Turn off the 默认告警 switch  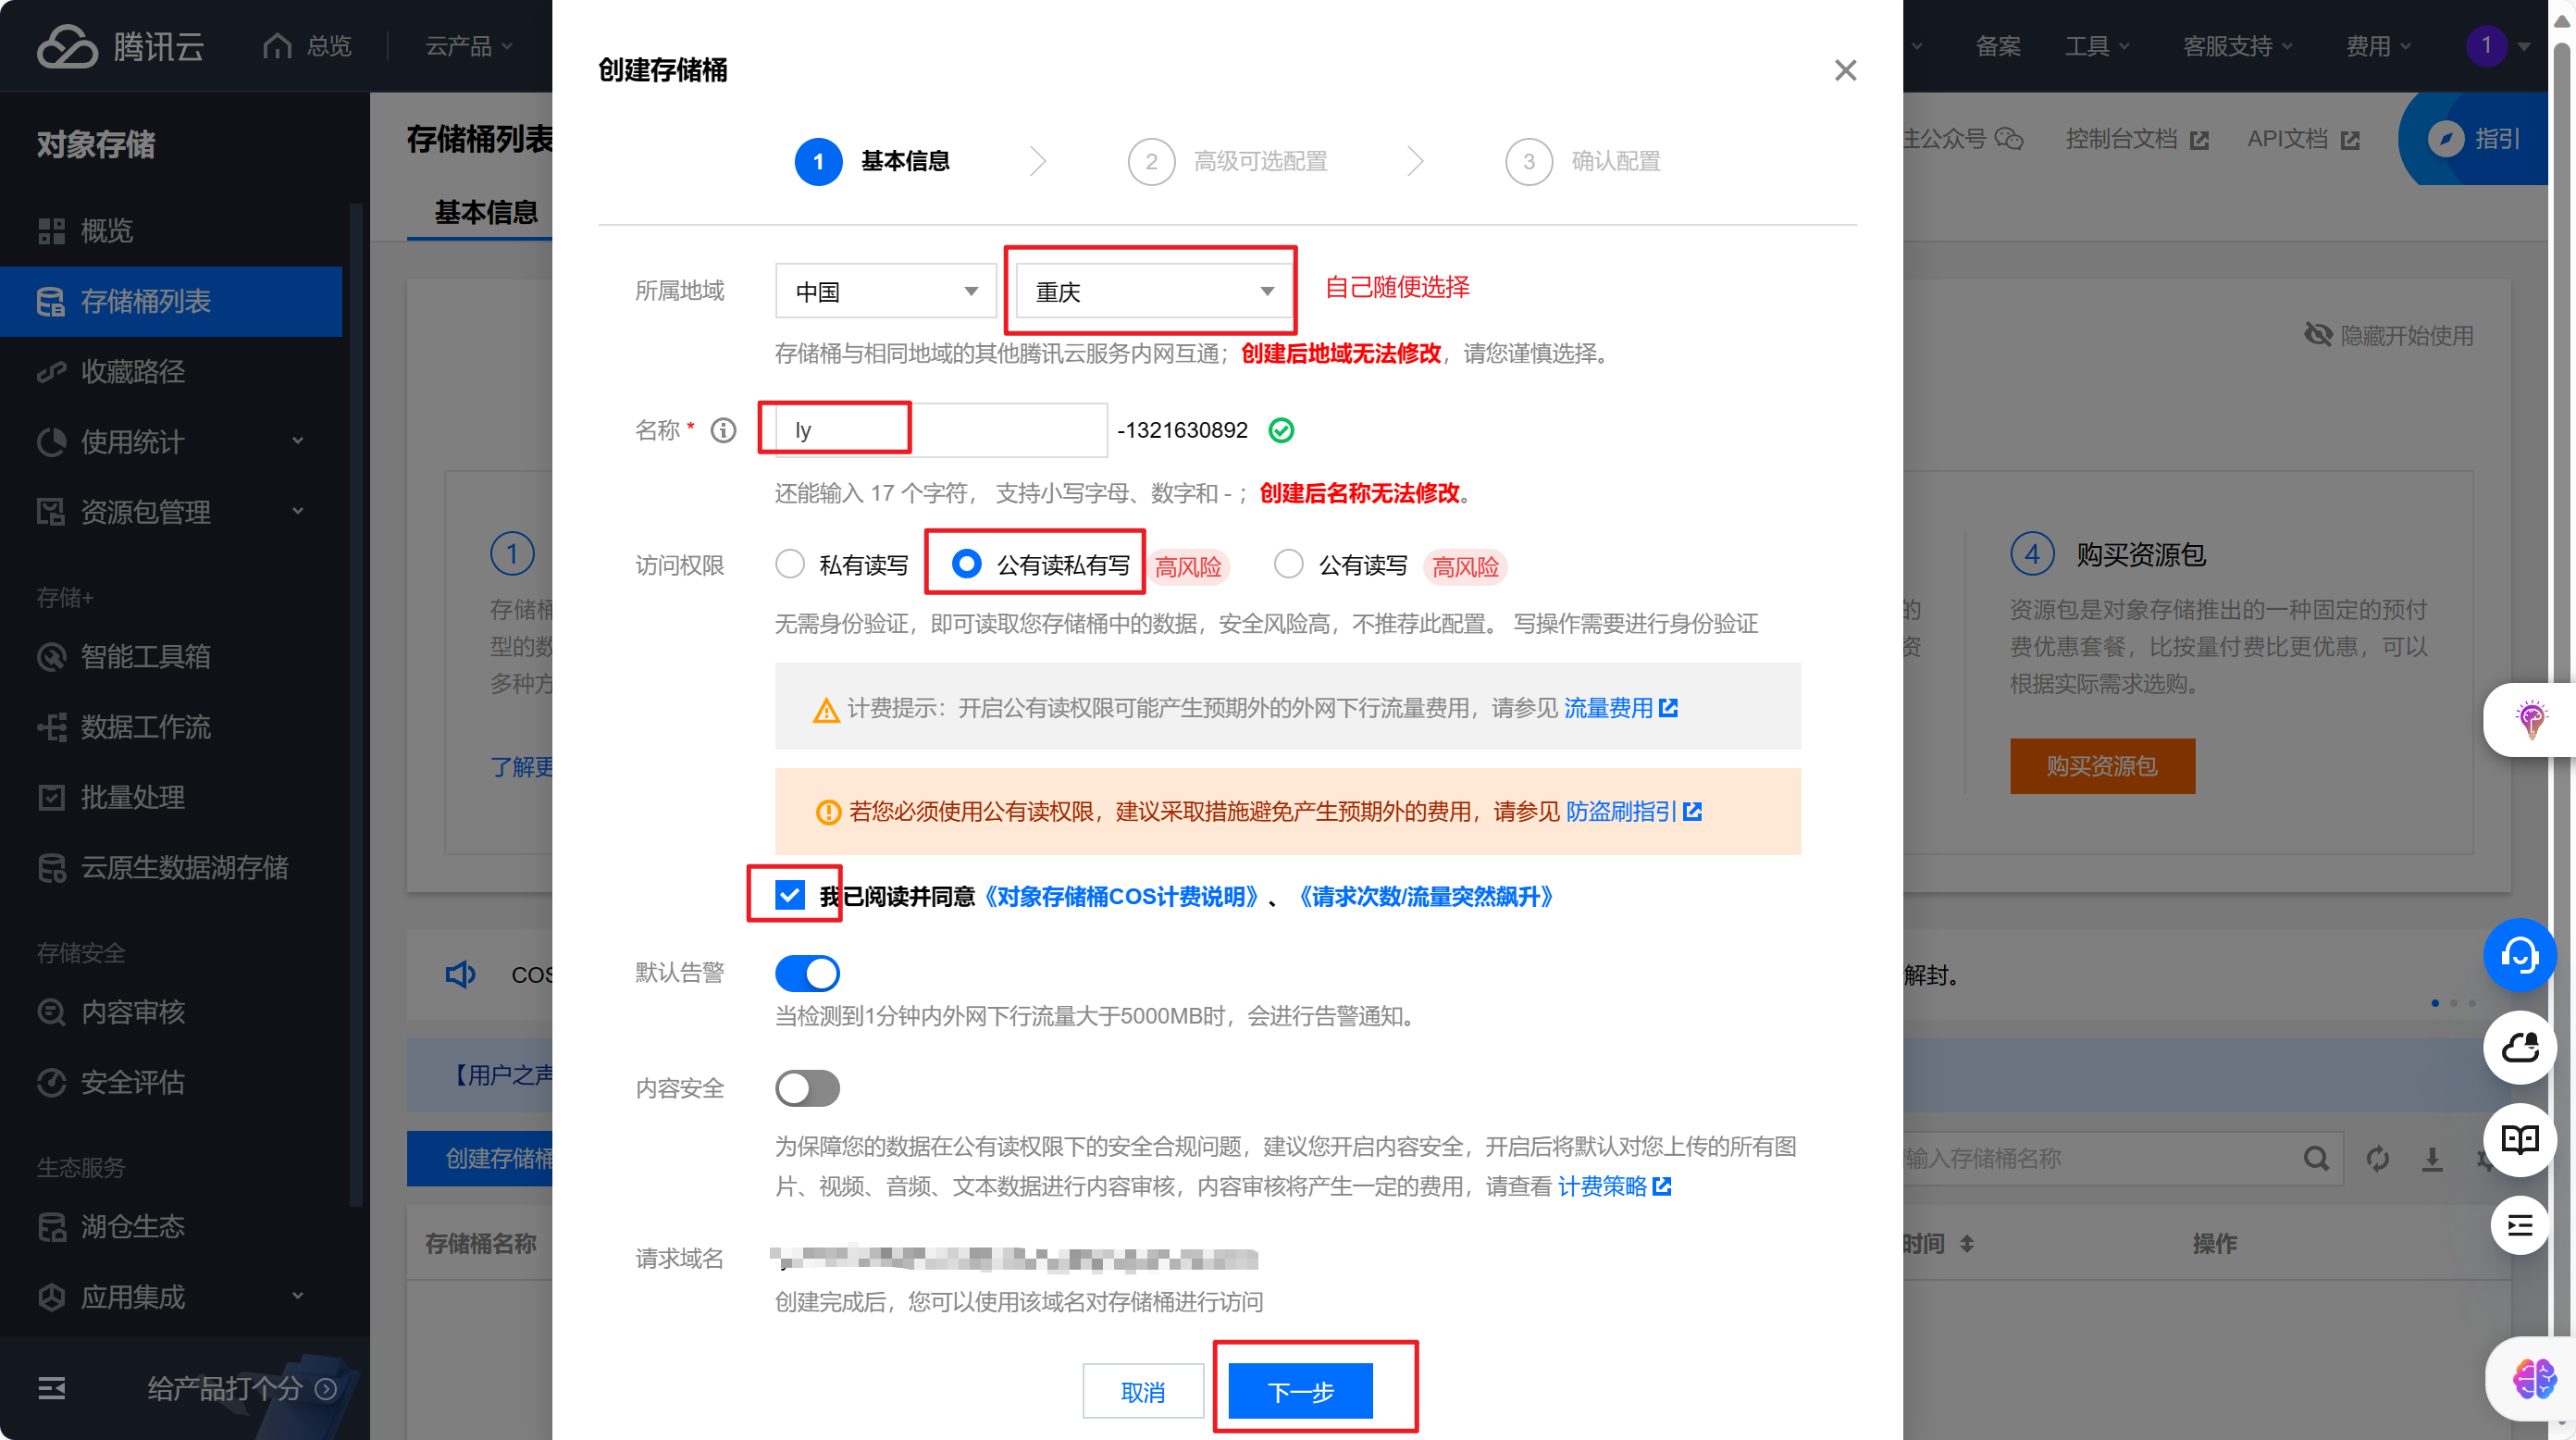[807, 973]
